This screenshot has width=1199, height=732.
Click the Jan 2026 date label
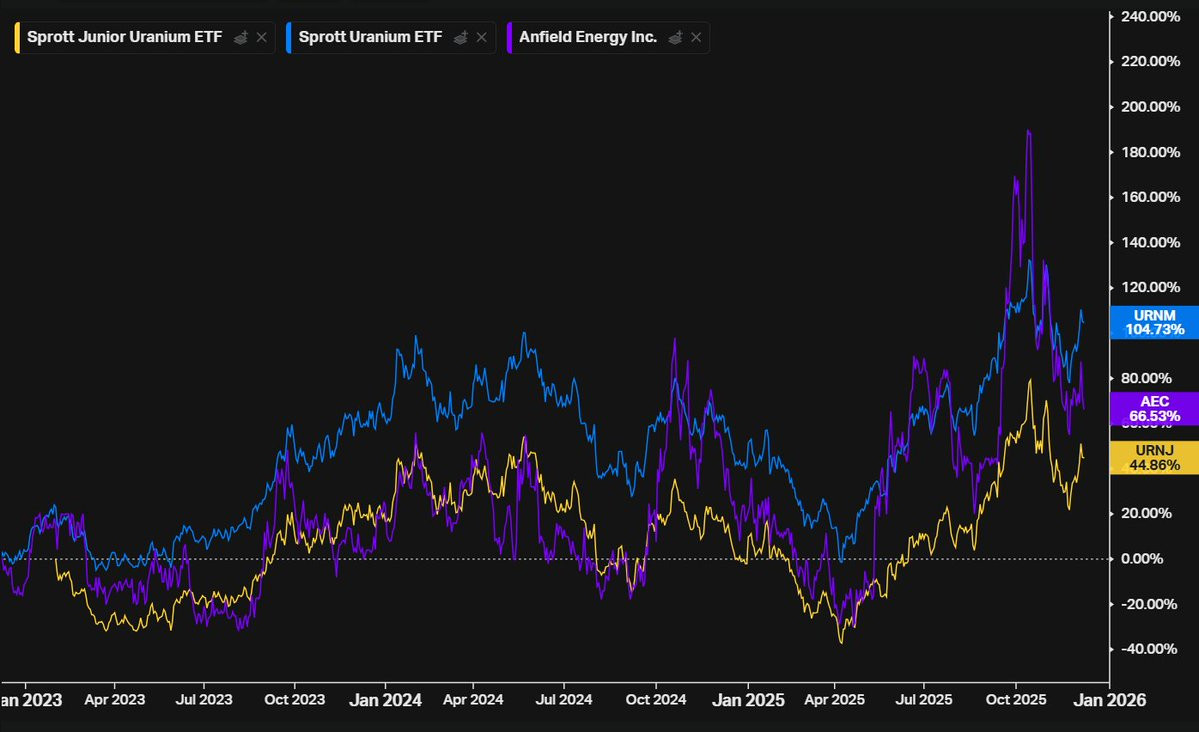[1110, 700]
